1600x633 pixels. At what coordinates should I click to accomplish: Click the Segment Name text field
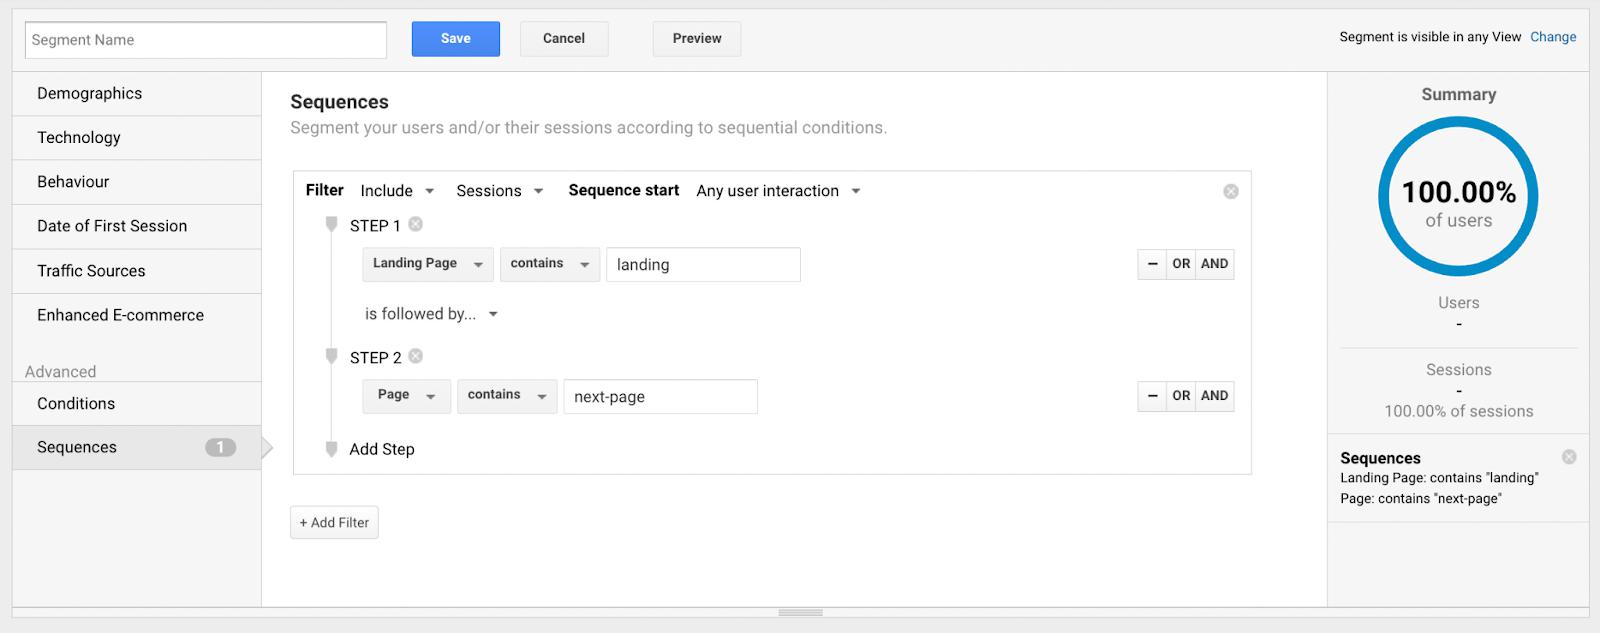pos(205,40)
